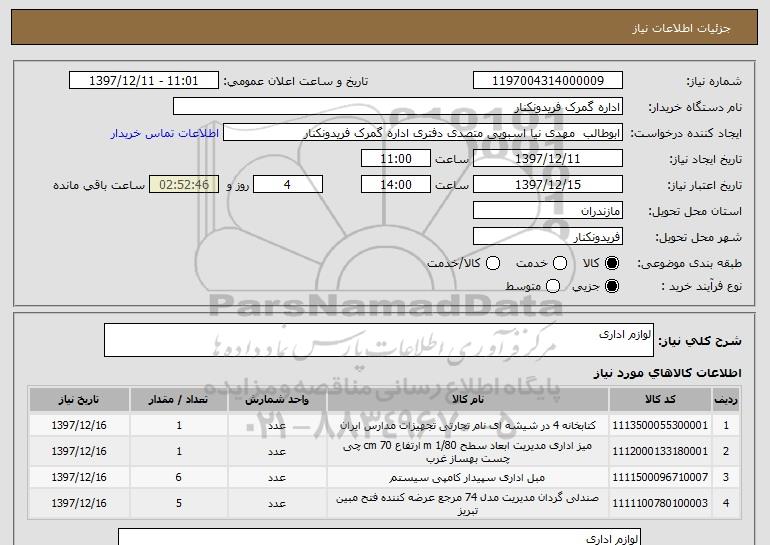The image size is (770, 545).
Task: Click the نام کالا column header
Action: pyautogui.click(x=468, y=400)
